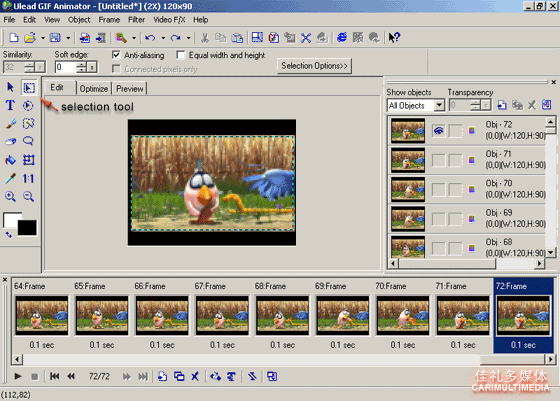Image resolution: width=560 pixels, height=401 pixels.
Task: Click Duplicate Frame icon in frame panel
Action: point(179,376)
